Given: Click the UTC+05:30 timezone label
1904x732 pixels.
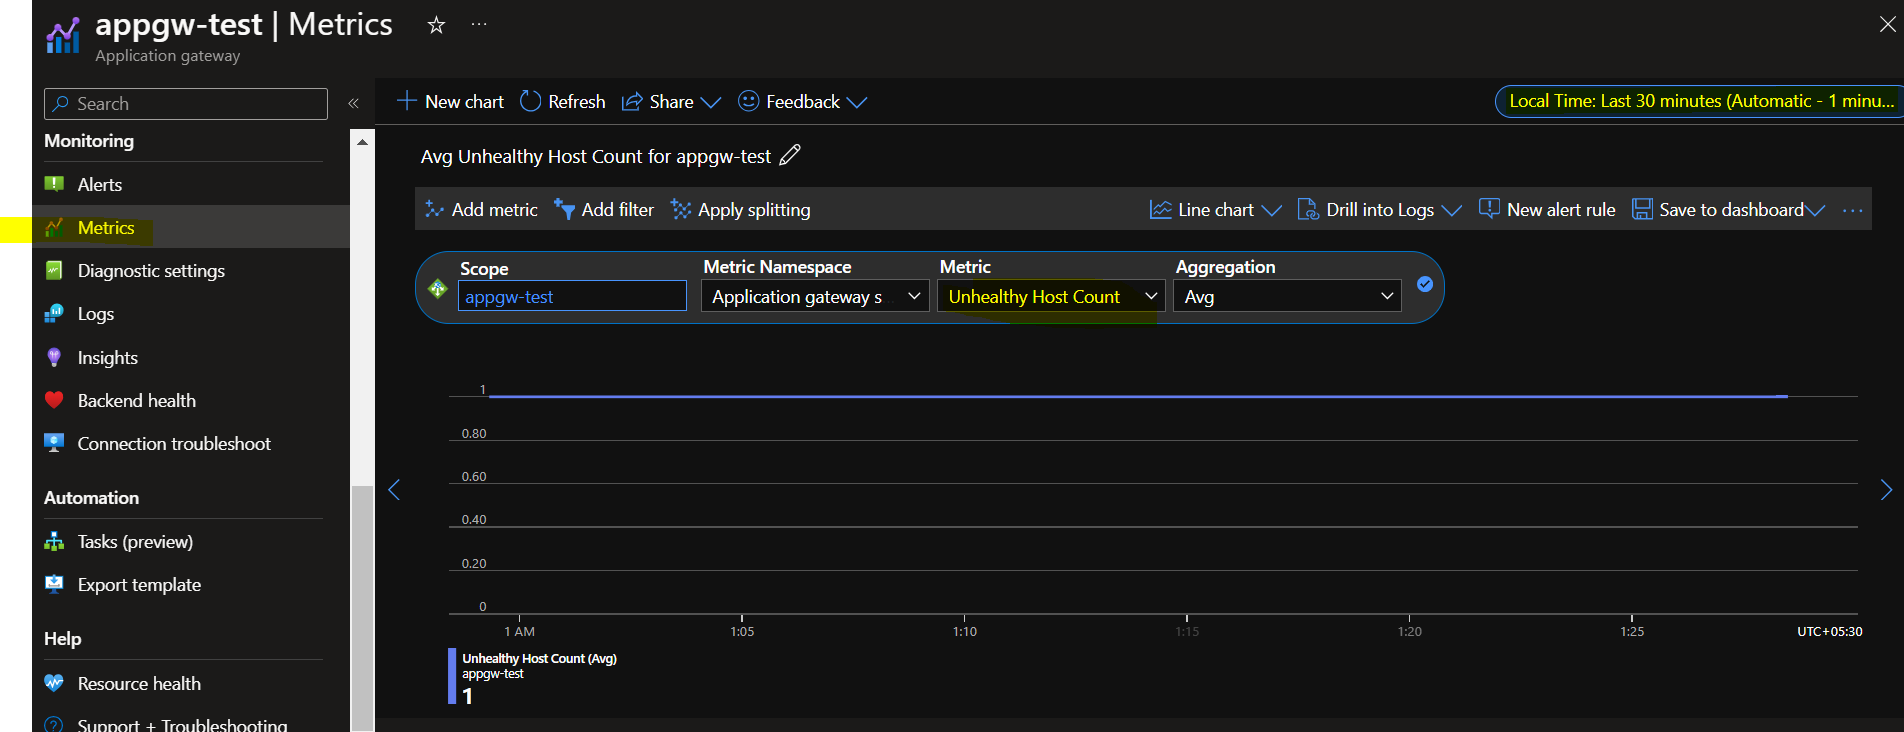Looking at the screenshot, I should 1829,631.
